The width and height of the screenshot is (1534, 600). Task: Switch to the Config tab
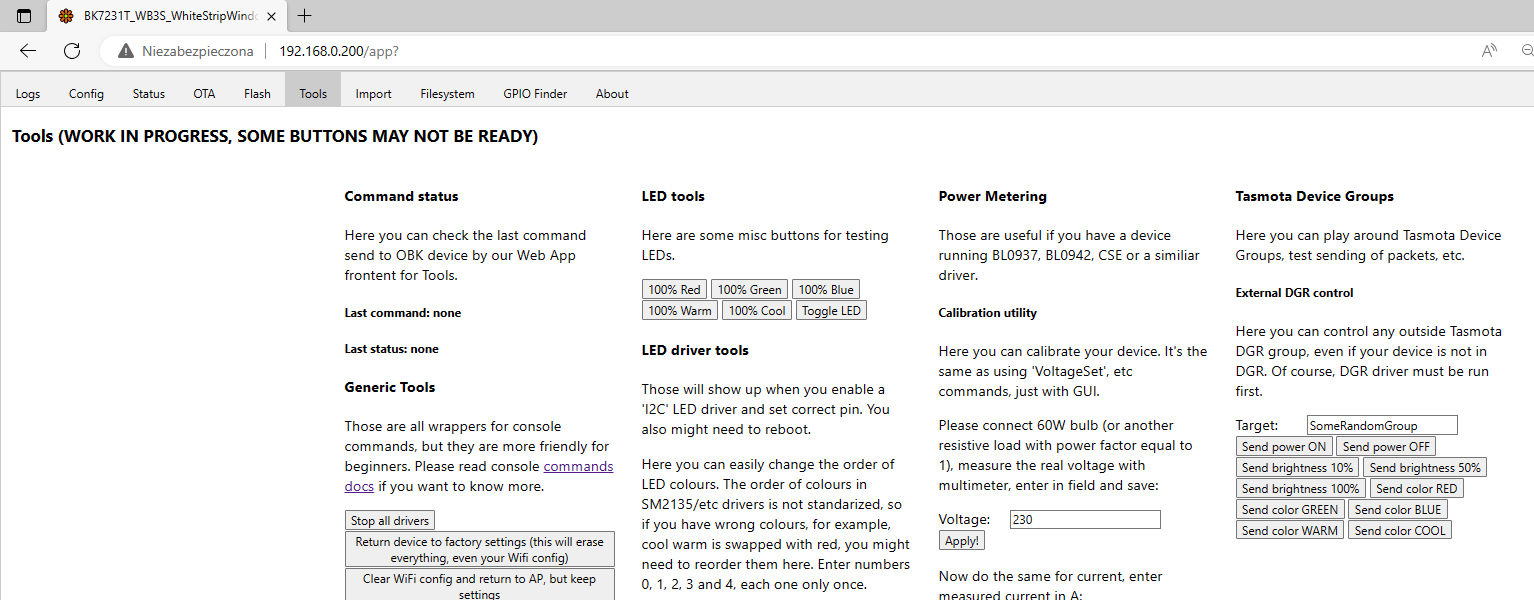coord(86,94)
